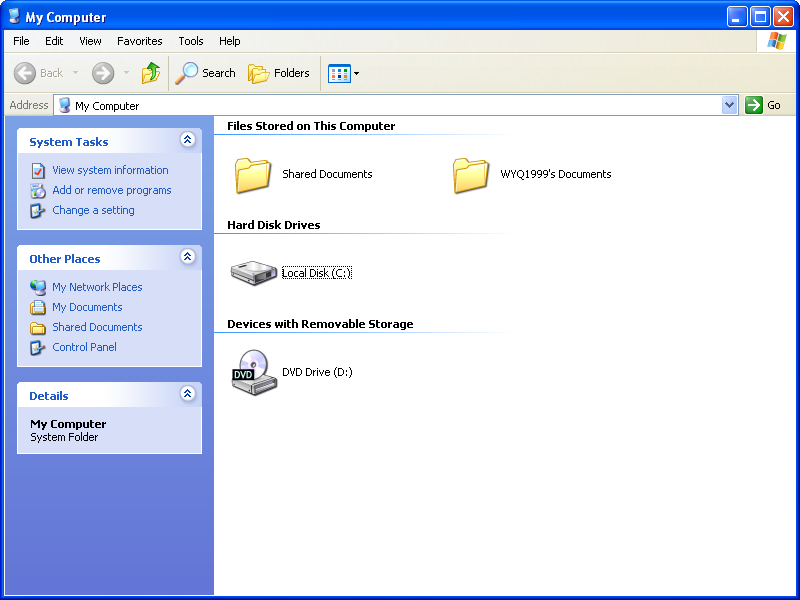Click the Folders toolbar icon
The image size is (800, 600).
278,73
